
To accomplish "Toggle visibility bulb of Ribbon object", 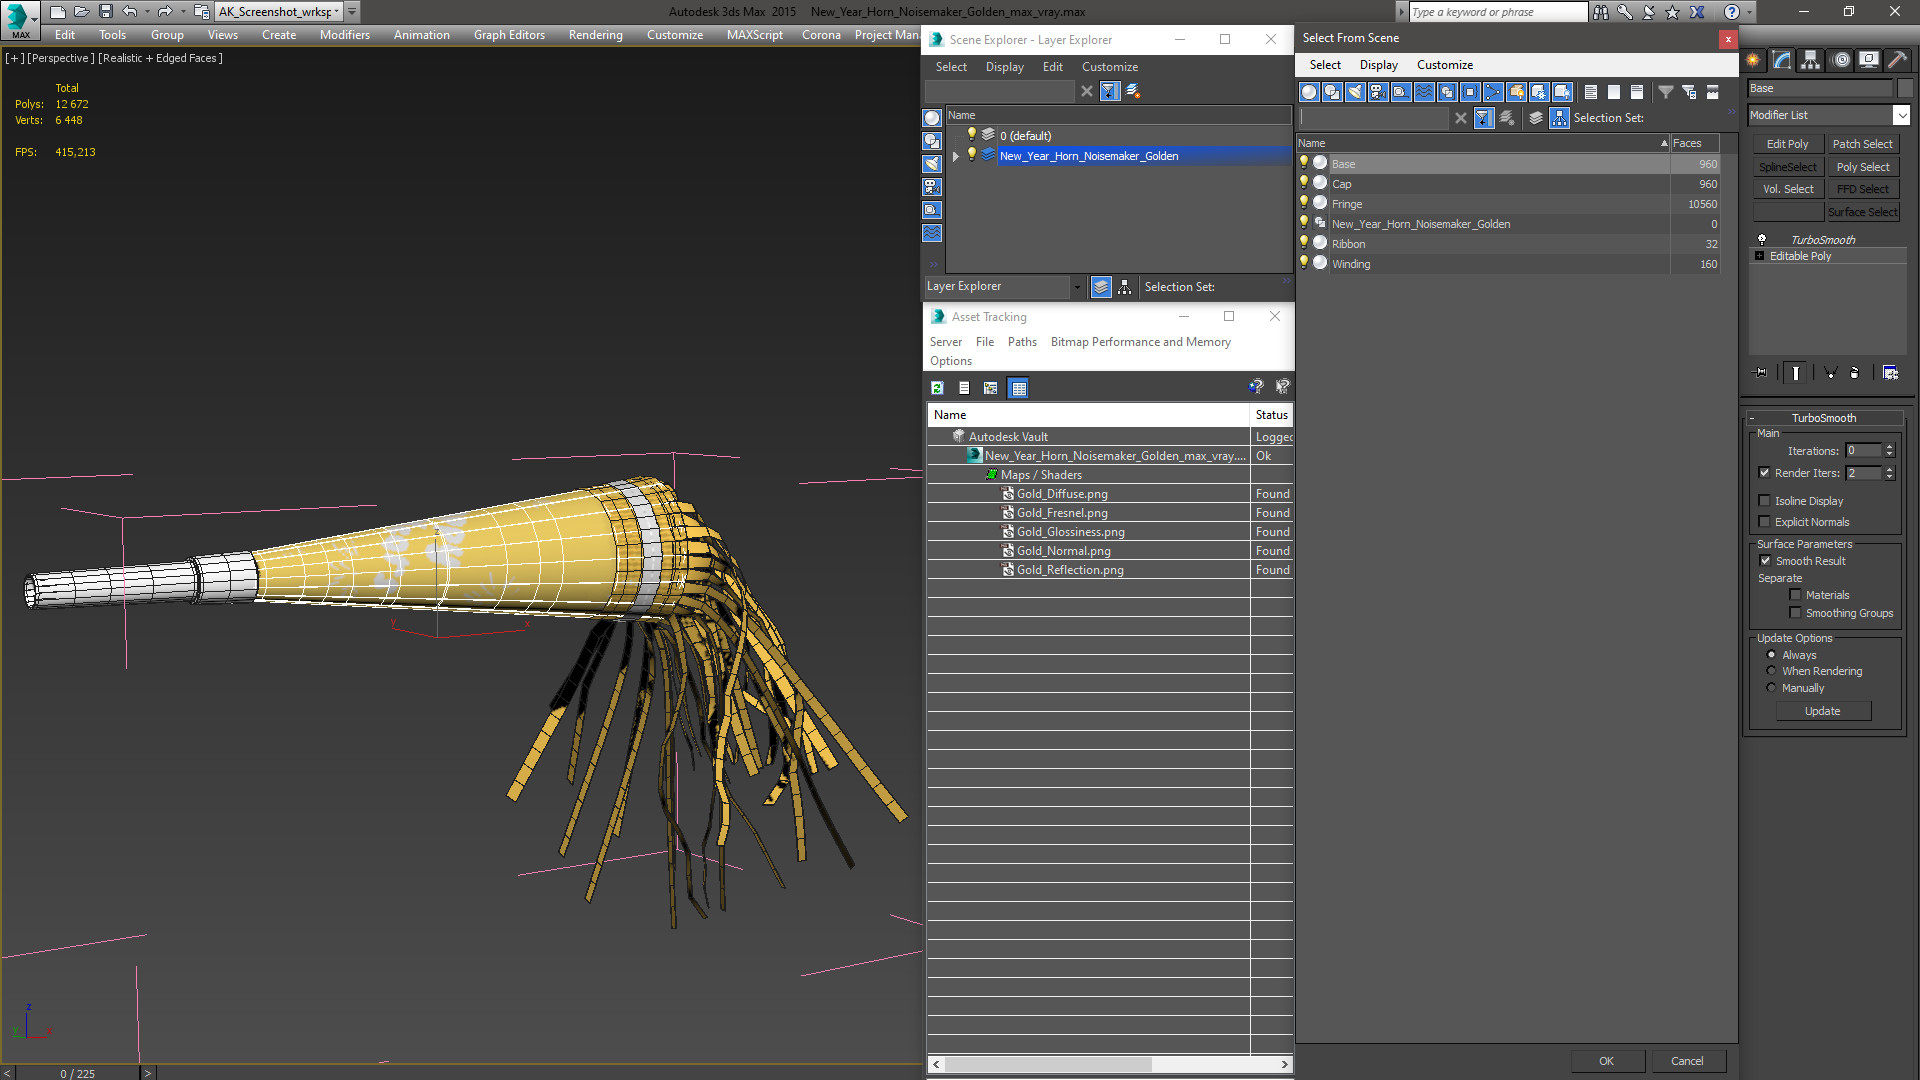I will coord(1303,242).
